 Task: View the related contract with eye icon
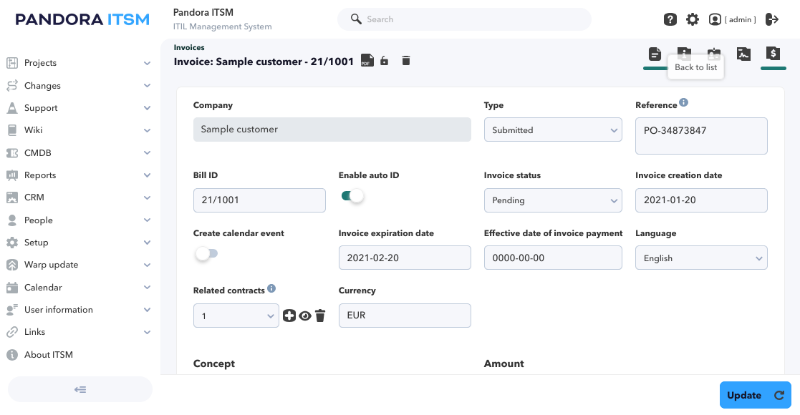coord(305,316)
